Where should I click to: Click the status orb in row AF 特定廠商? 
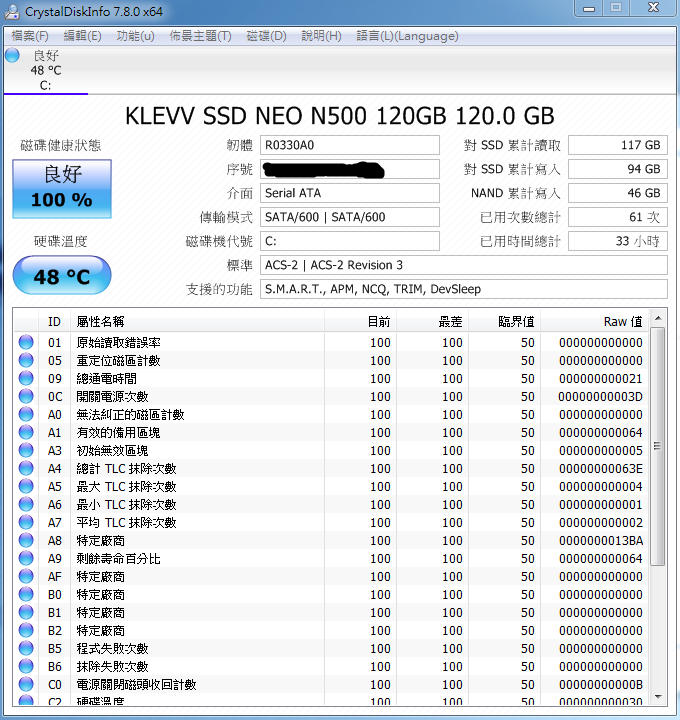pos(26,576)
